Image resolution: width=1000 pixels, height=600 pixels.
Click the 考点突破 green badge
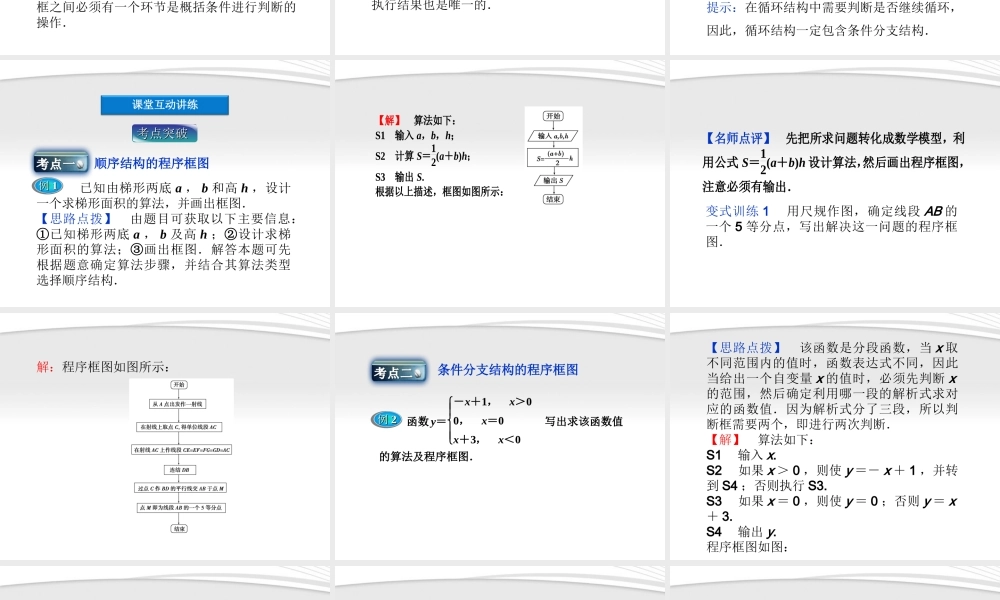click(x=164, y=133)
